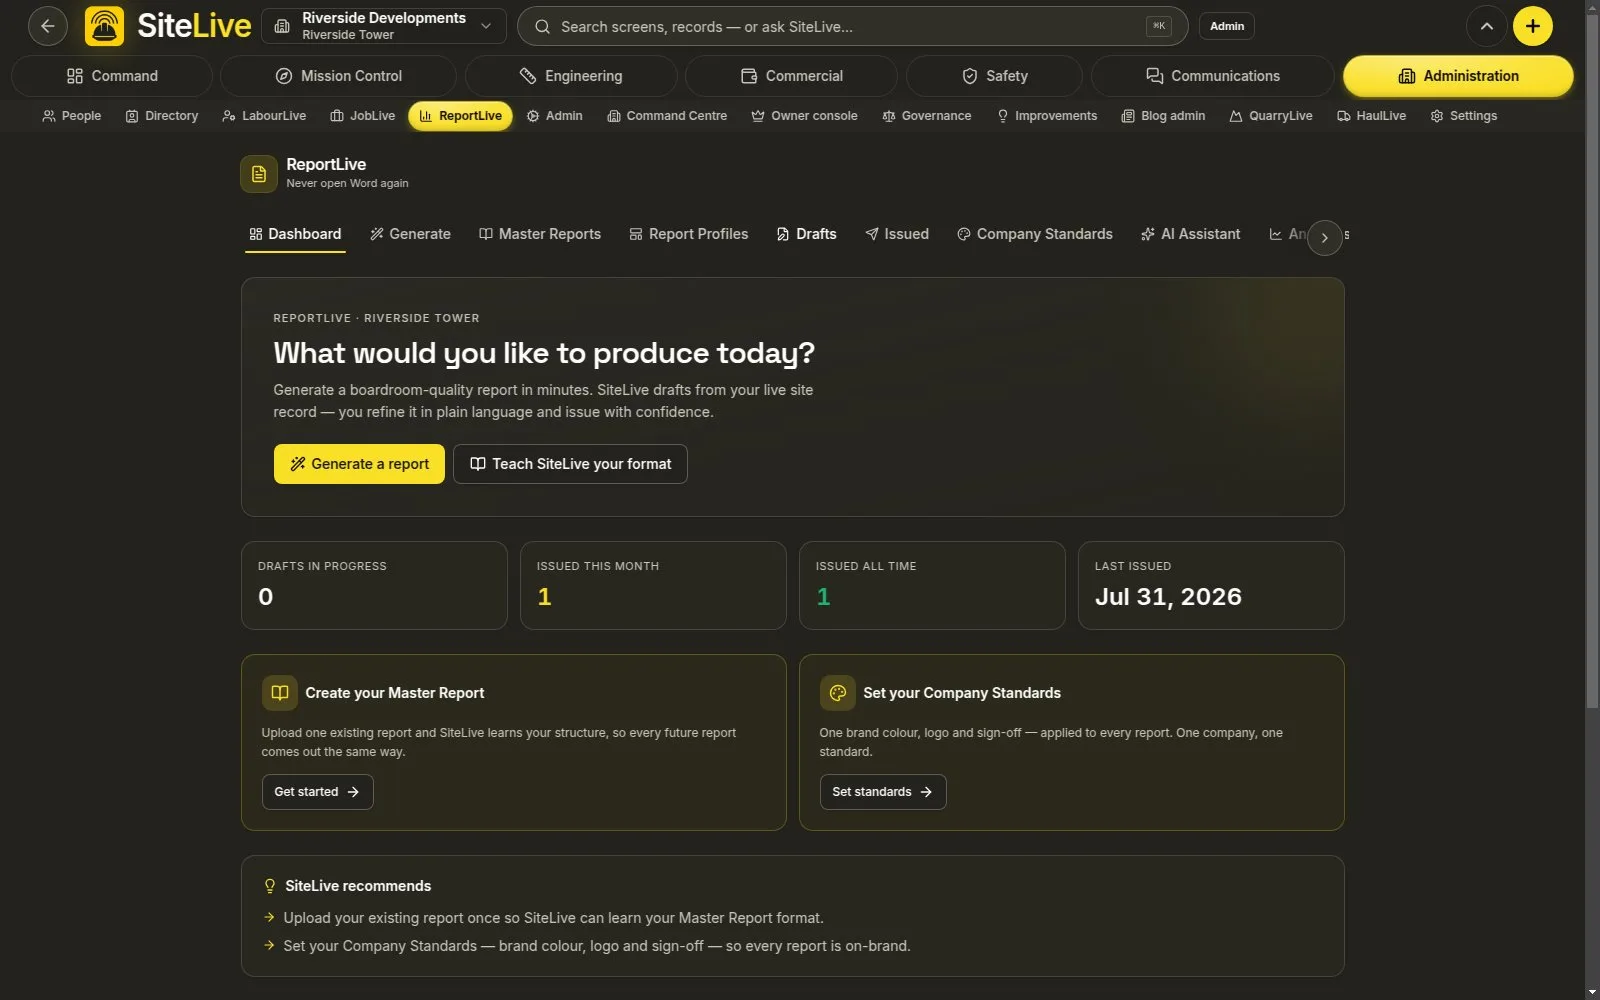Image resolution: width=1600 pixels, height=1000 pixels.
Task: Click the back arrow button
Action: (x=47, y=26)
